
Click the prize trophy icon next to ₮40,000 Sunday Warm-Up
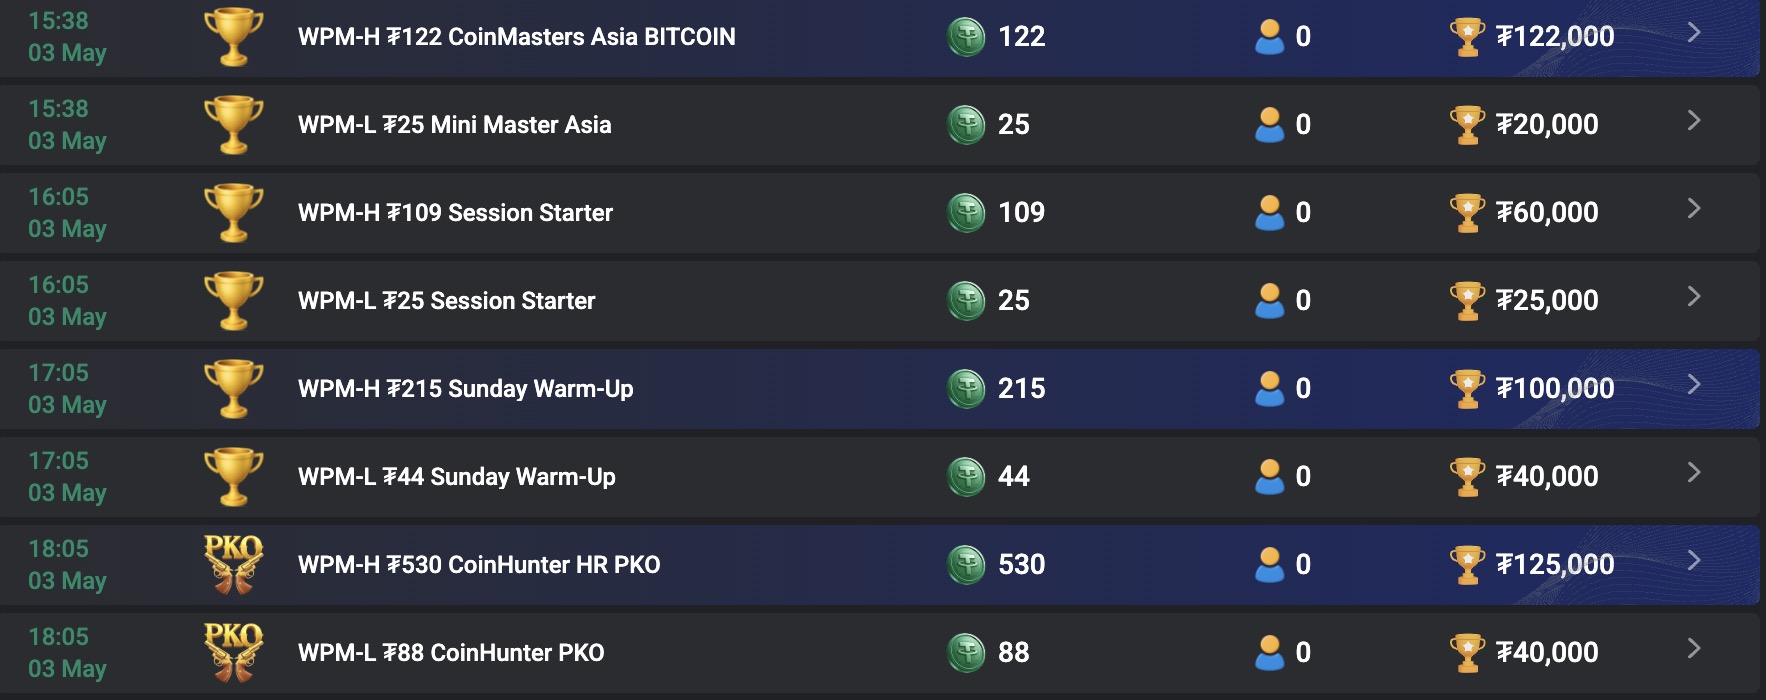(x=1466, y=476)
